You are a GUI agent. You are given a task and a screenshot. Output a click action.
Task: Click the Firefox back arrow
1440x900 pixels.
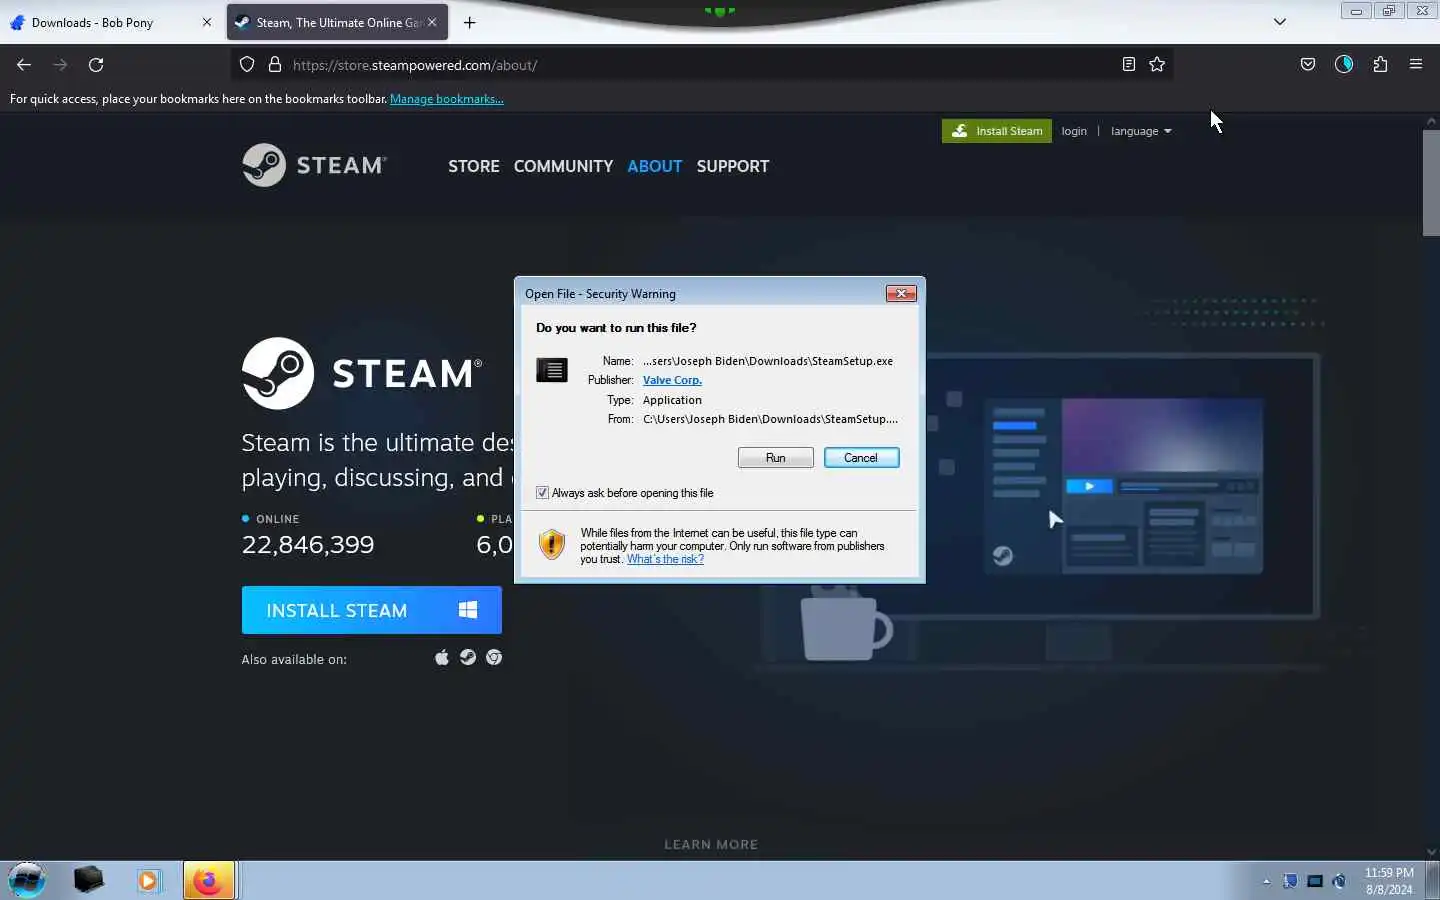point(24,65)
